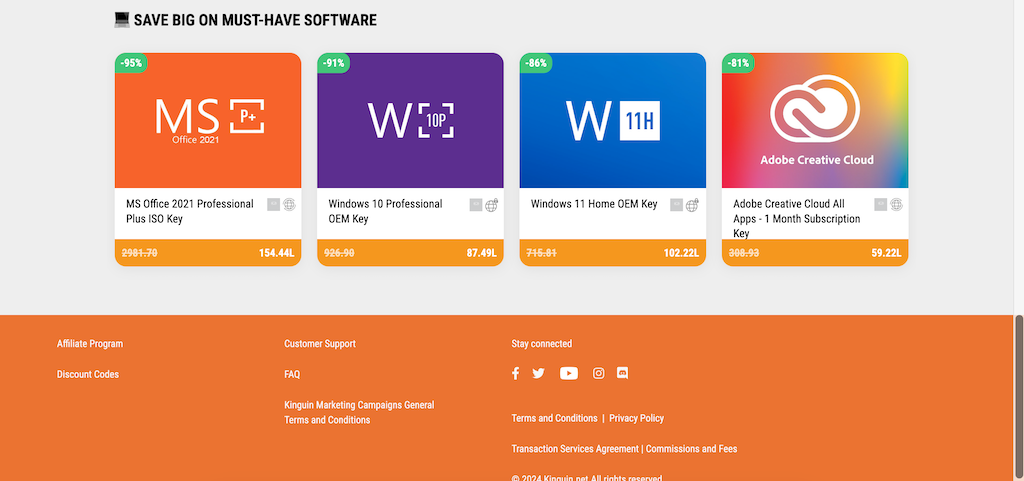Open Windows 11 Home product image
This screenshot has height=481, width=1024.
coord(613,121)
